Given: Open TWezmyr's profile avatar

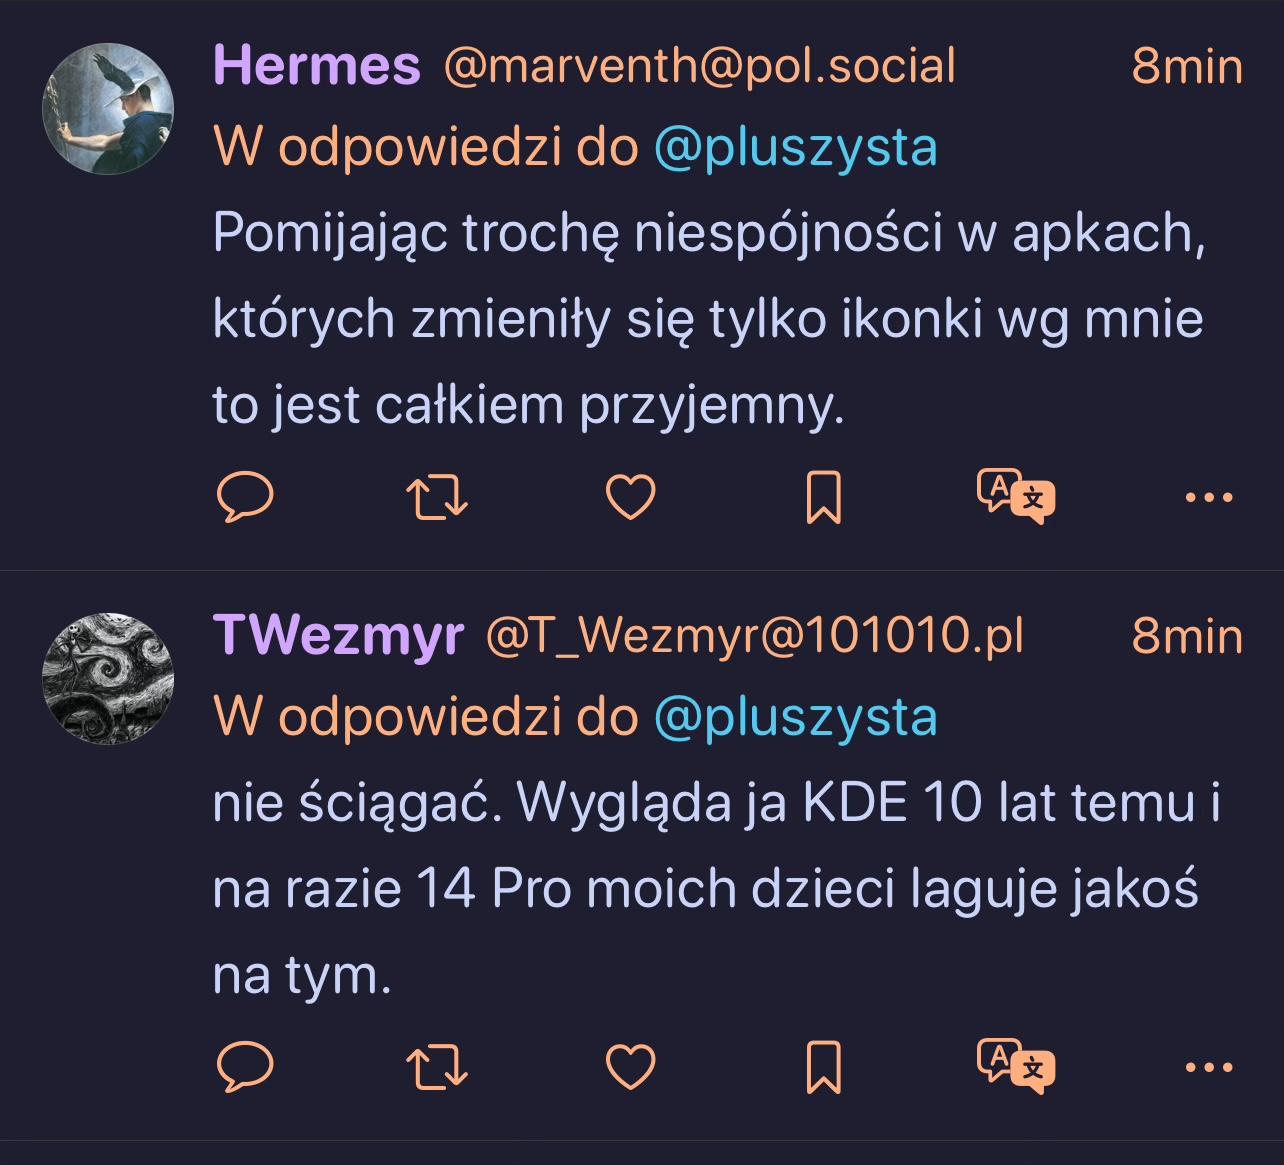Looking at the screenshot, I should click(x=108, y=679).
